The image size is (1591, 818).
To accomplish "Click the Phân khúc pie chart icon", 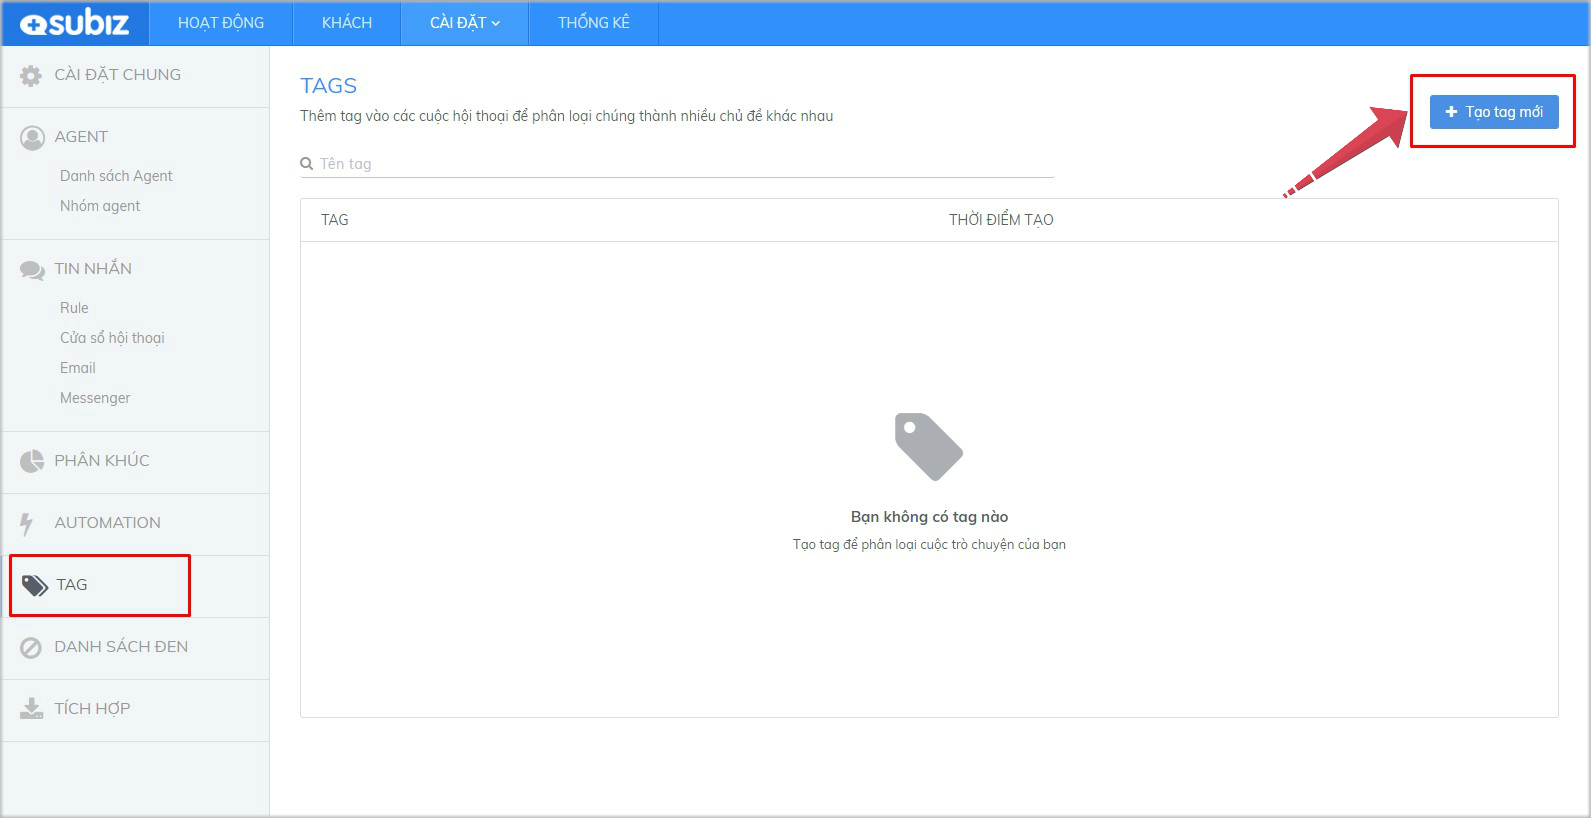I will 32,461.
